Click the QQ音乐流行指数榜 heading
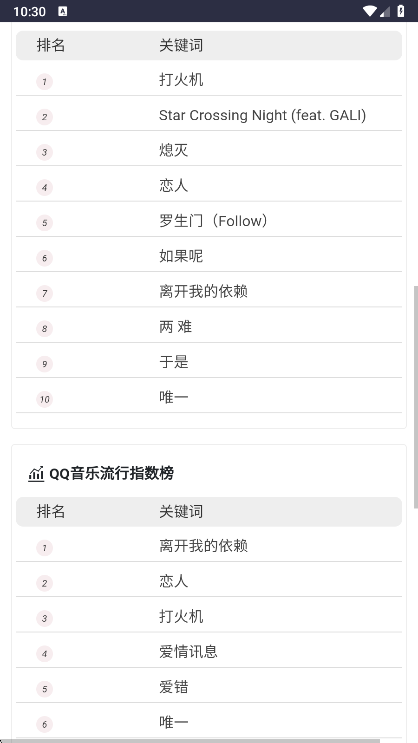The width and height of the screenshot is (418, 743). [111, 473]
